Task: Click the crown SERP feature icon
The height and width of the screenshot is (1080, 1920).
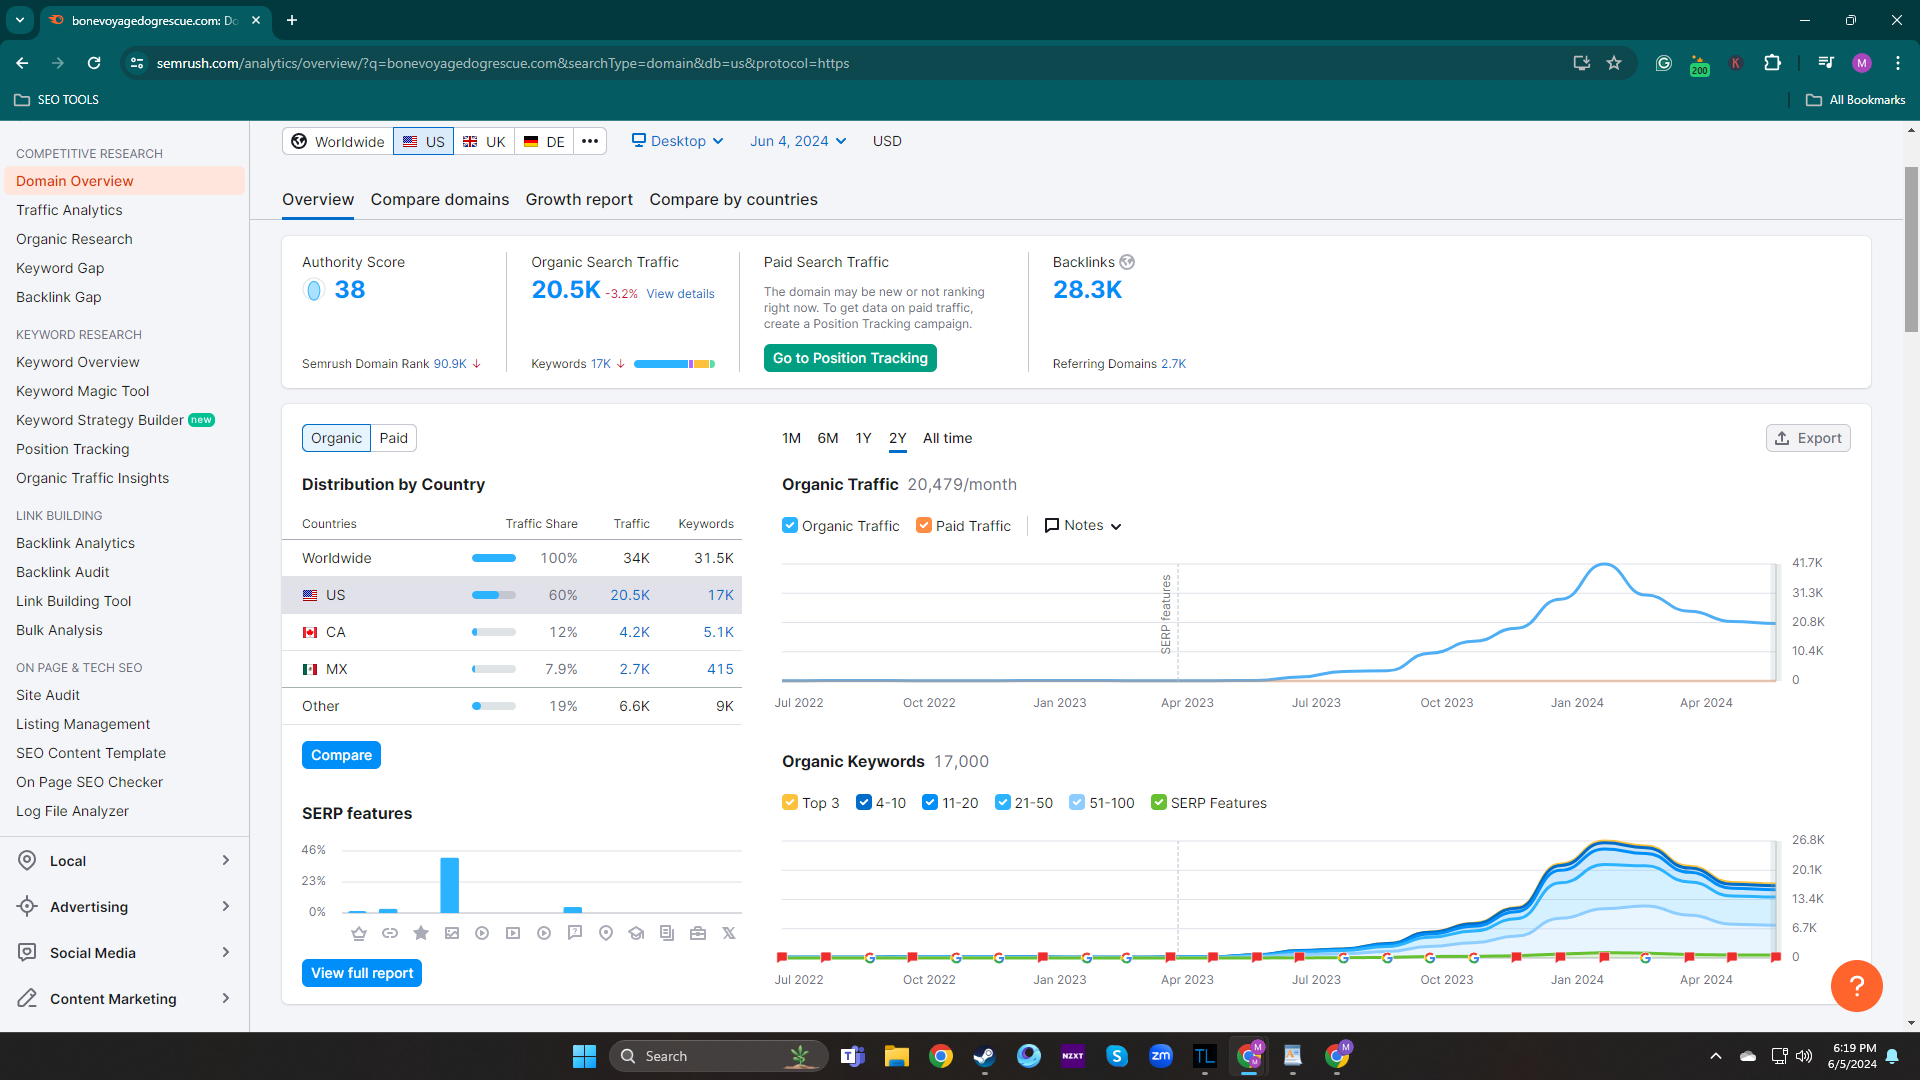Action: point(359,933)
